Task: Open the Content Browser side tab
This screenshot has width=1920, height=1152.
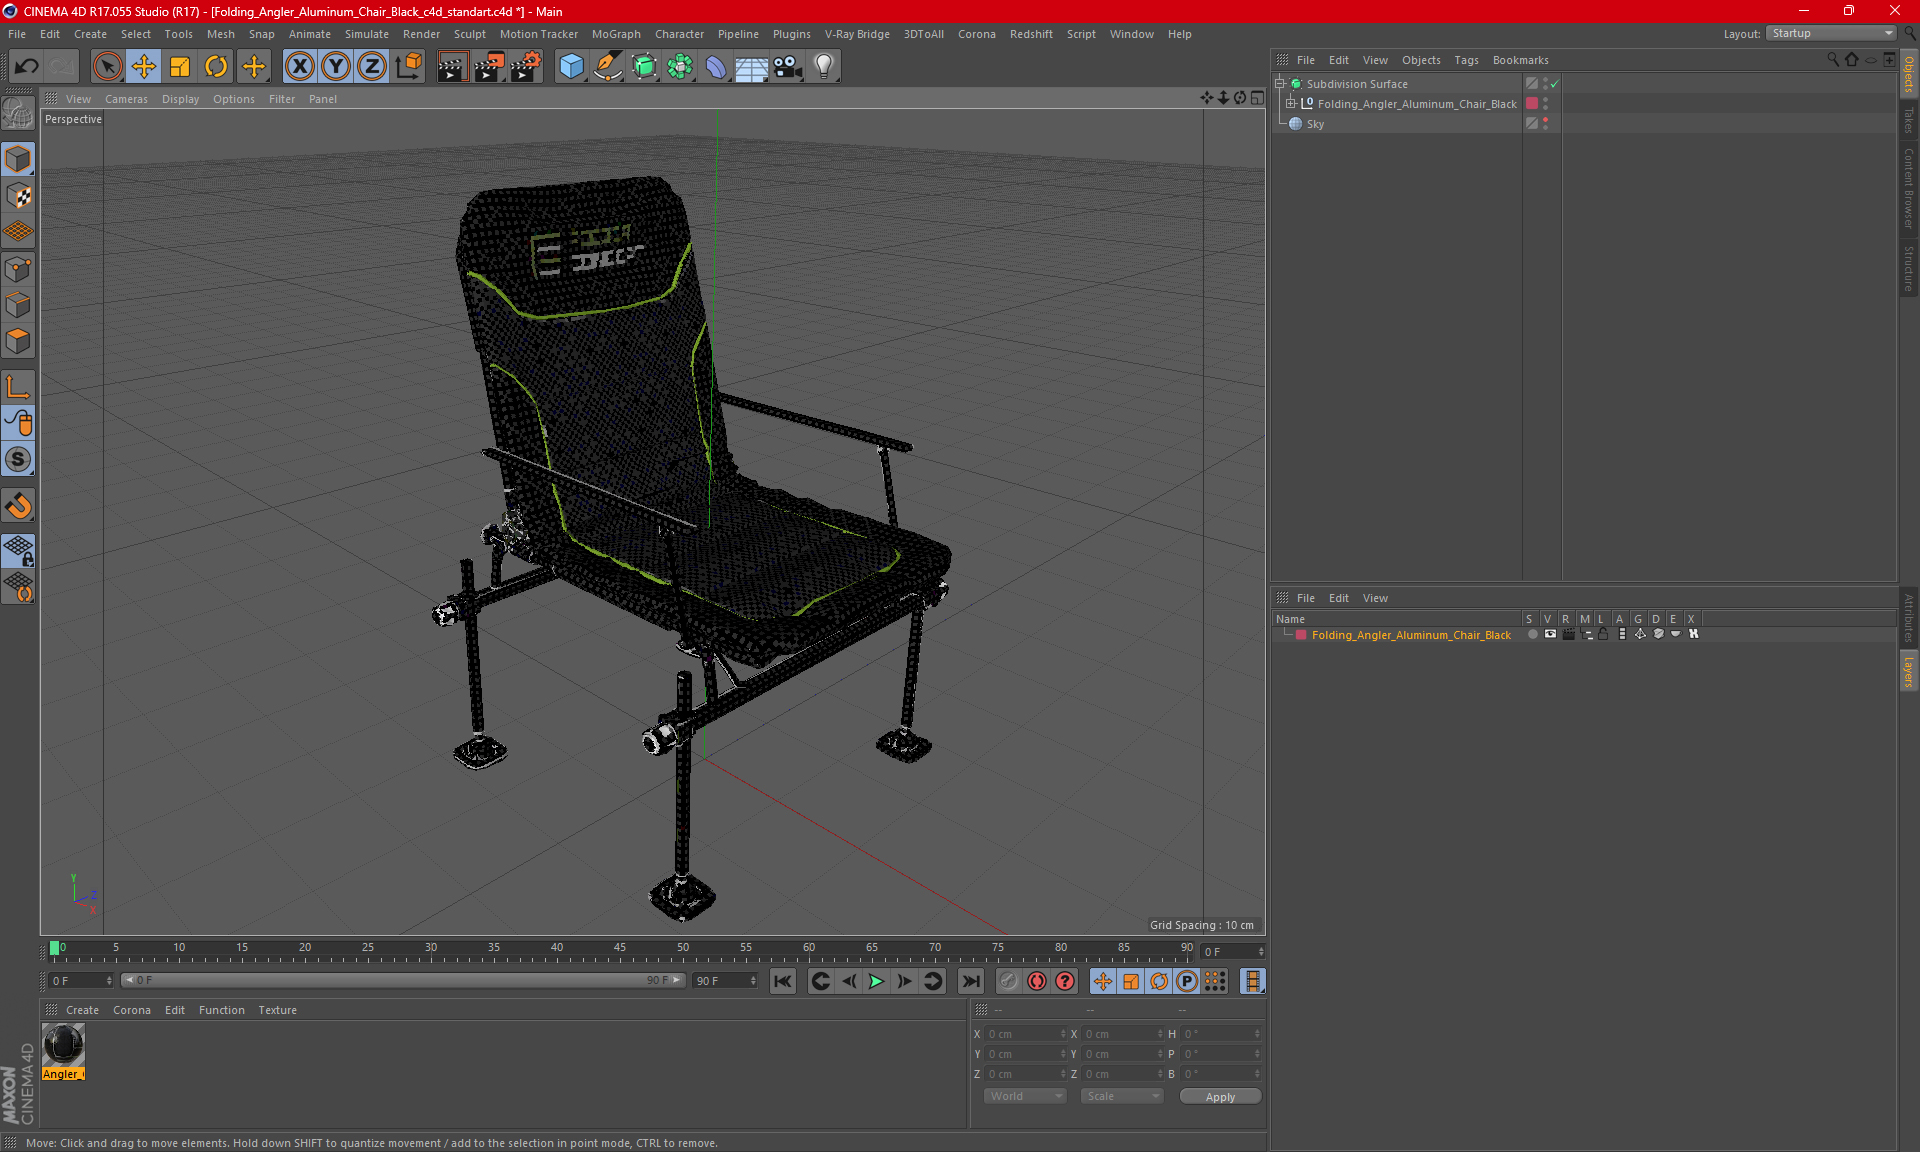Action: [x=1909, y=188]
